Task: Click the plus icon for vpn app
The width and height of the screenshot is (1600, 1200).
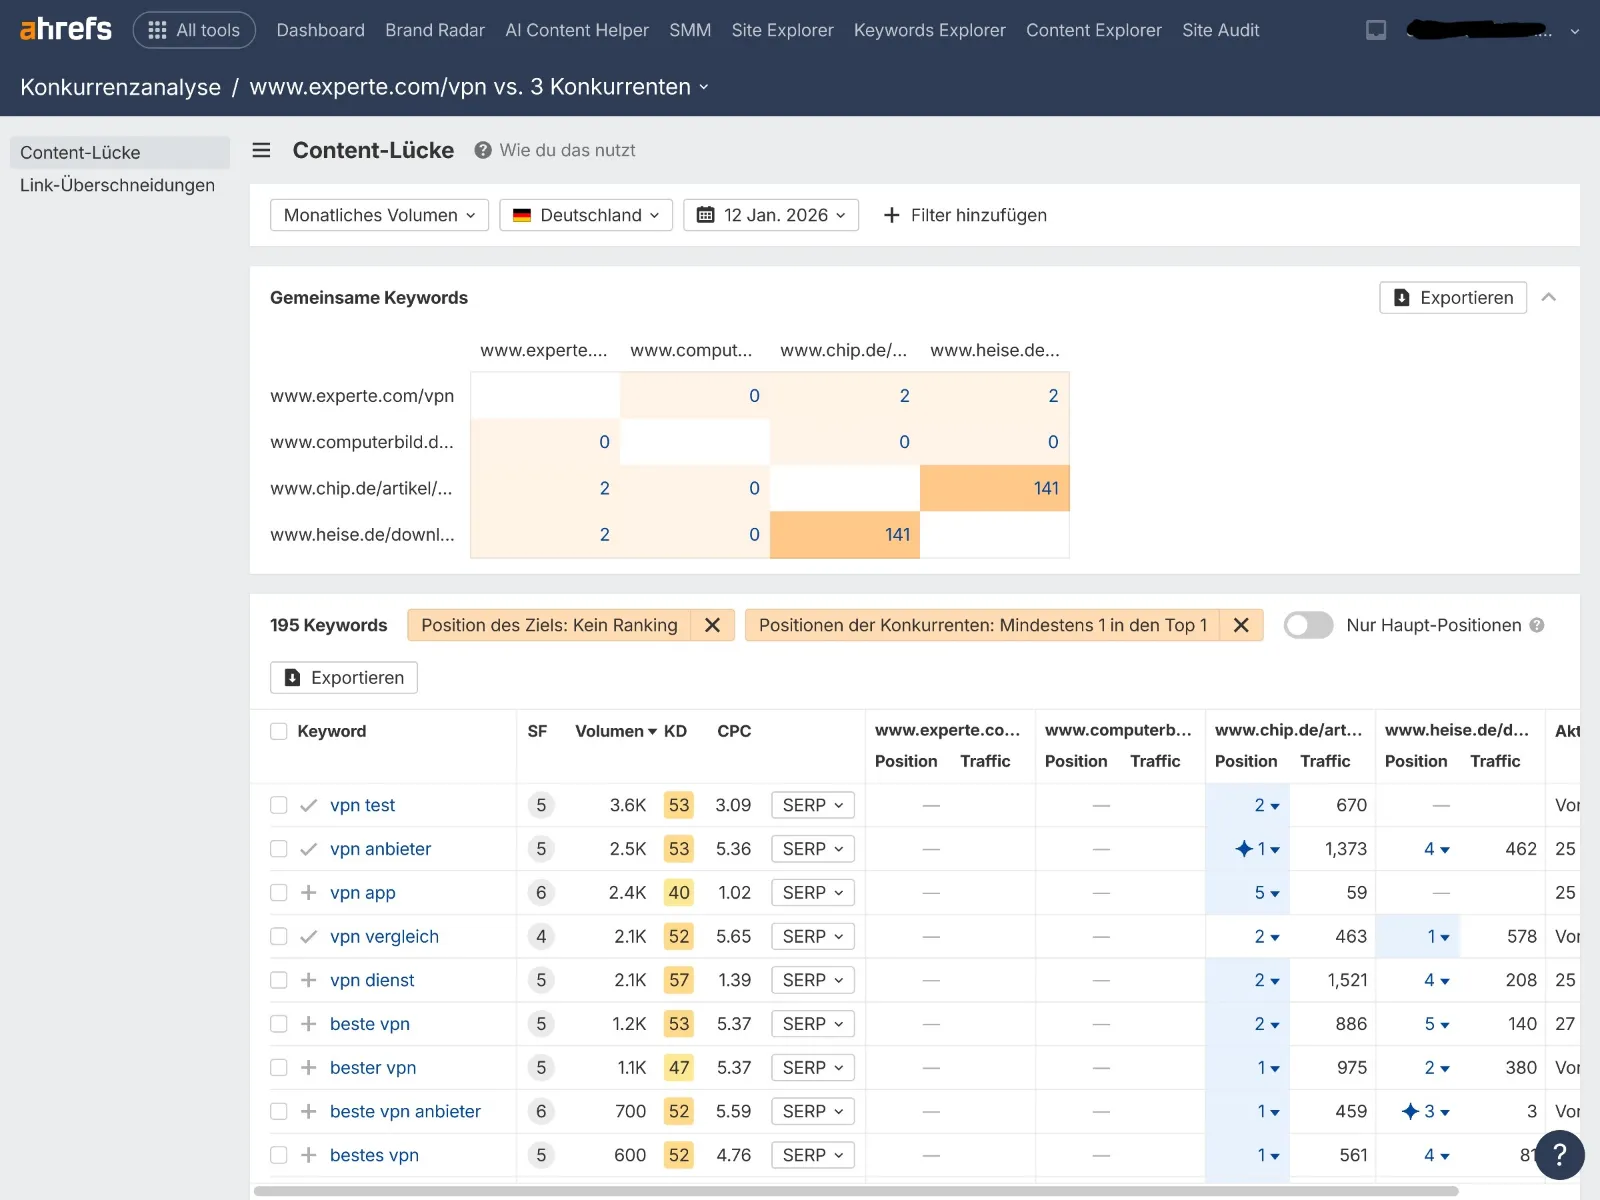Action: pos(309,892)
